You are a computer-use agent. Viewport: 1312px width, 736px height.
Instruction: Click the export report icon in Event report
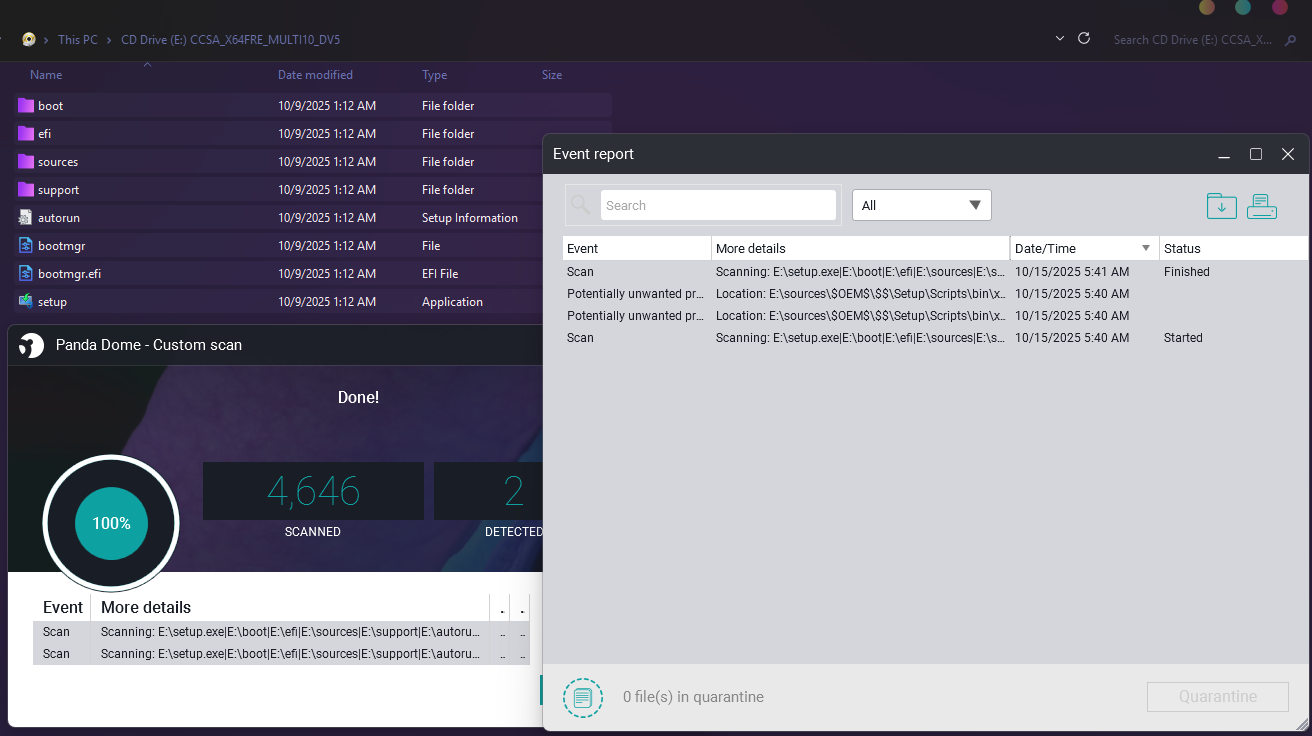click(1222, 206)
